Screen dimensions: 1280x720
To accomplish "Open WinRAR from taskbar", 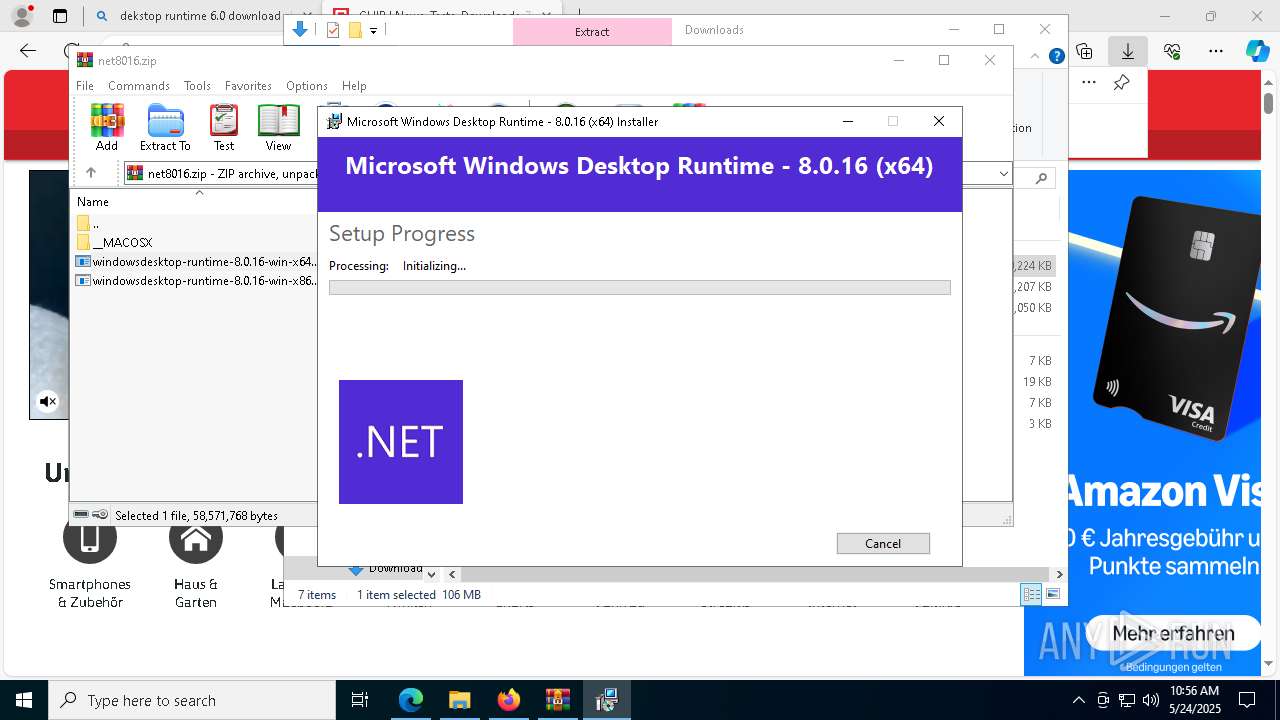I will point(557,700).
